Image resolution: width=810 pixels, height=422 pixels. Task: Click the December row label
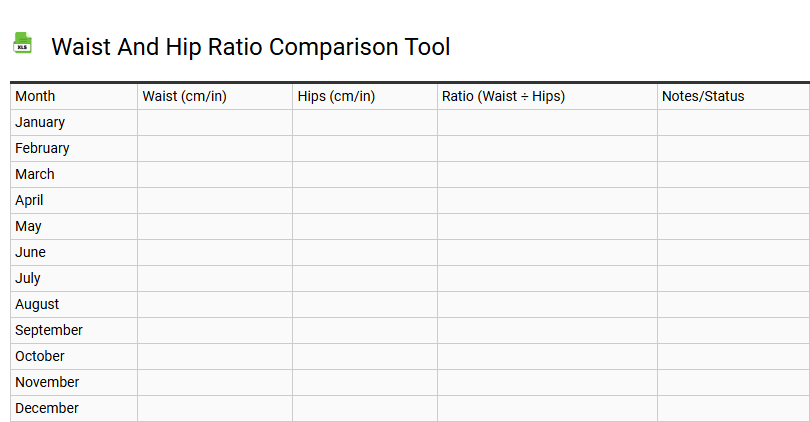tap(46, 408)
